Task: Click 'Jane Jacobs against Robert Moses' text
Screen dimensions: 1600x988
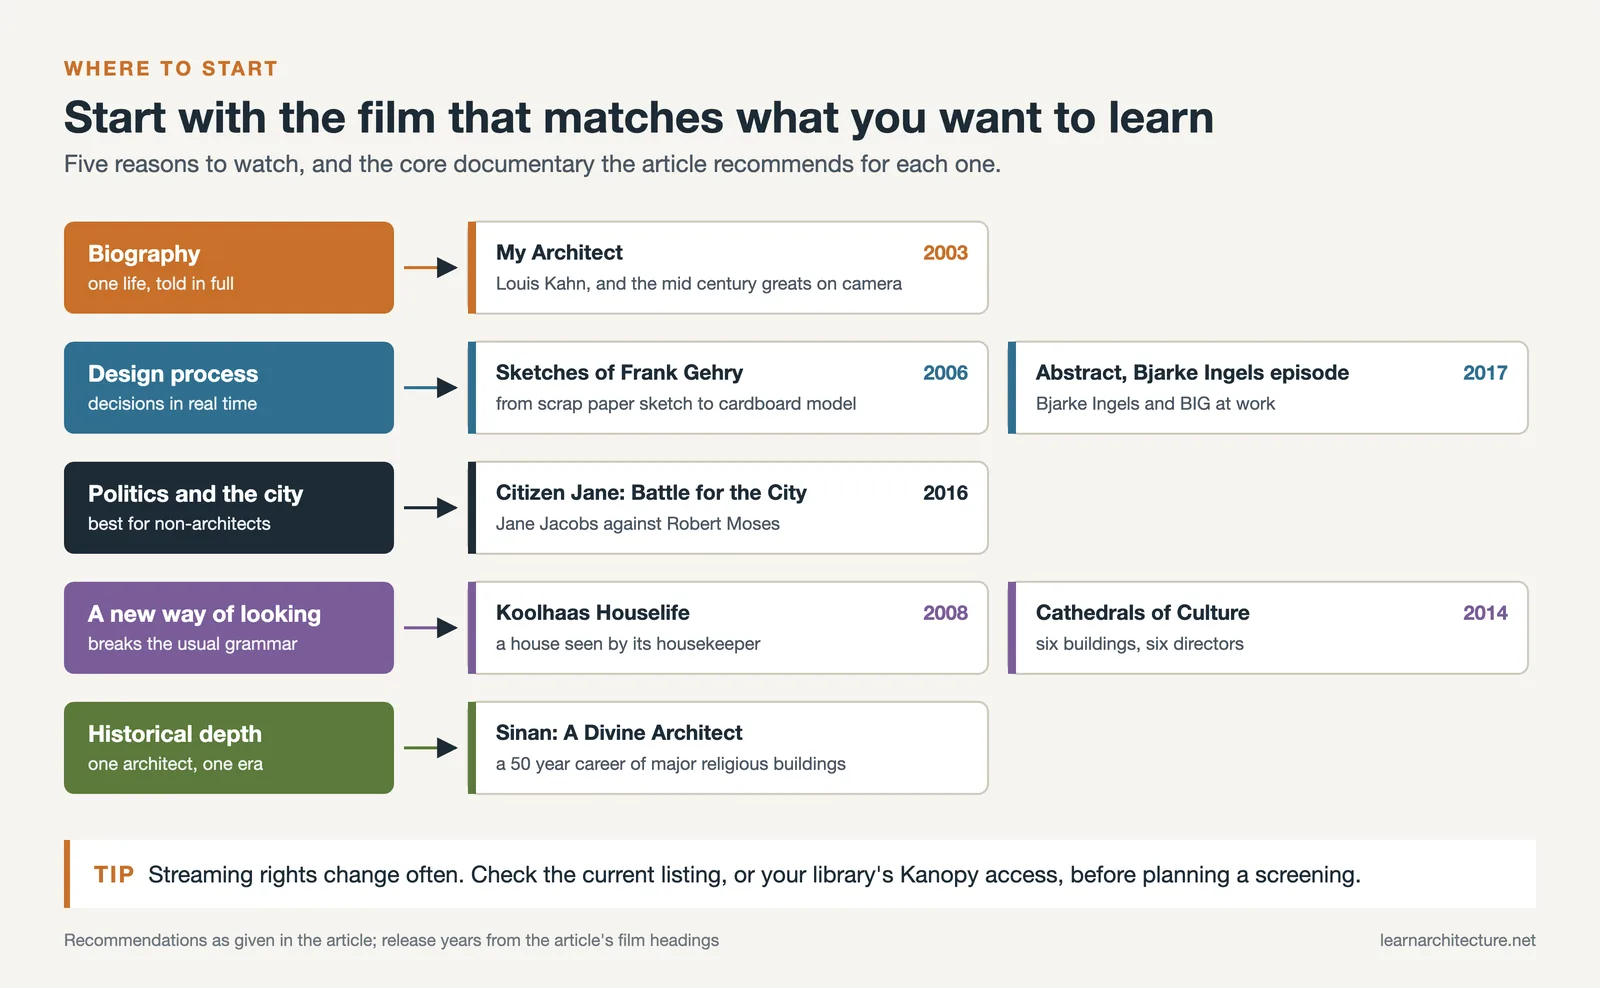Action: (638, 524)
